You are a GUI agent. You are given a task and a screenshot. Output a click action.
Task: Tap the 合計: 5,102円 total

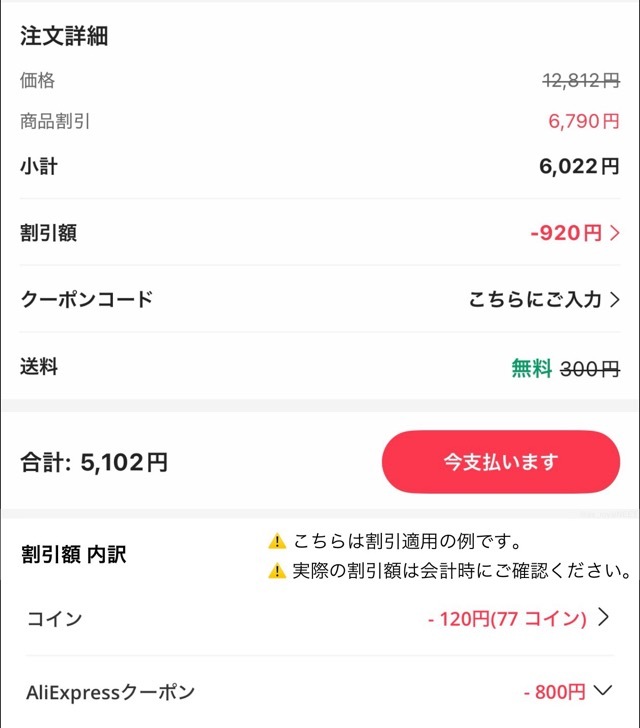[94, 462]
